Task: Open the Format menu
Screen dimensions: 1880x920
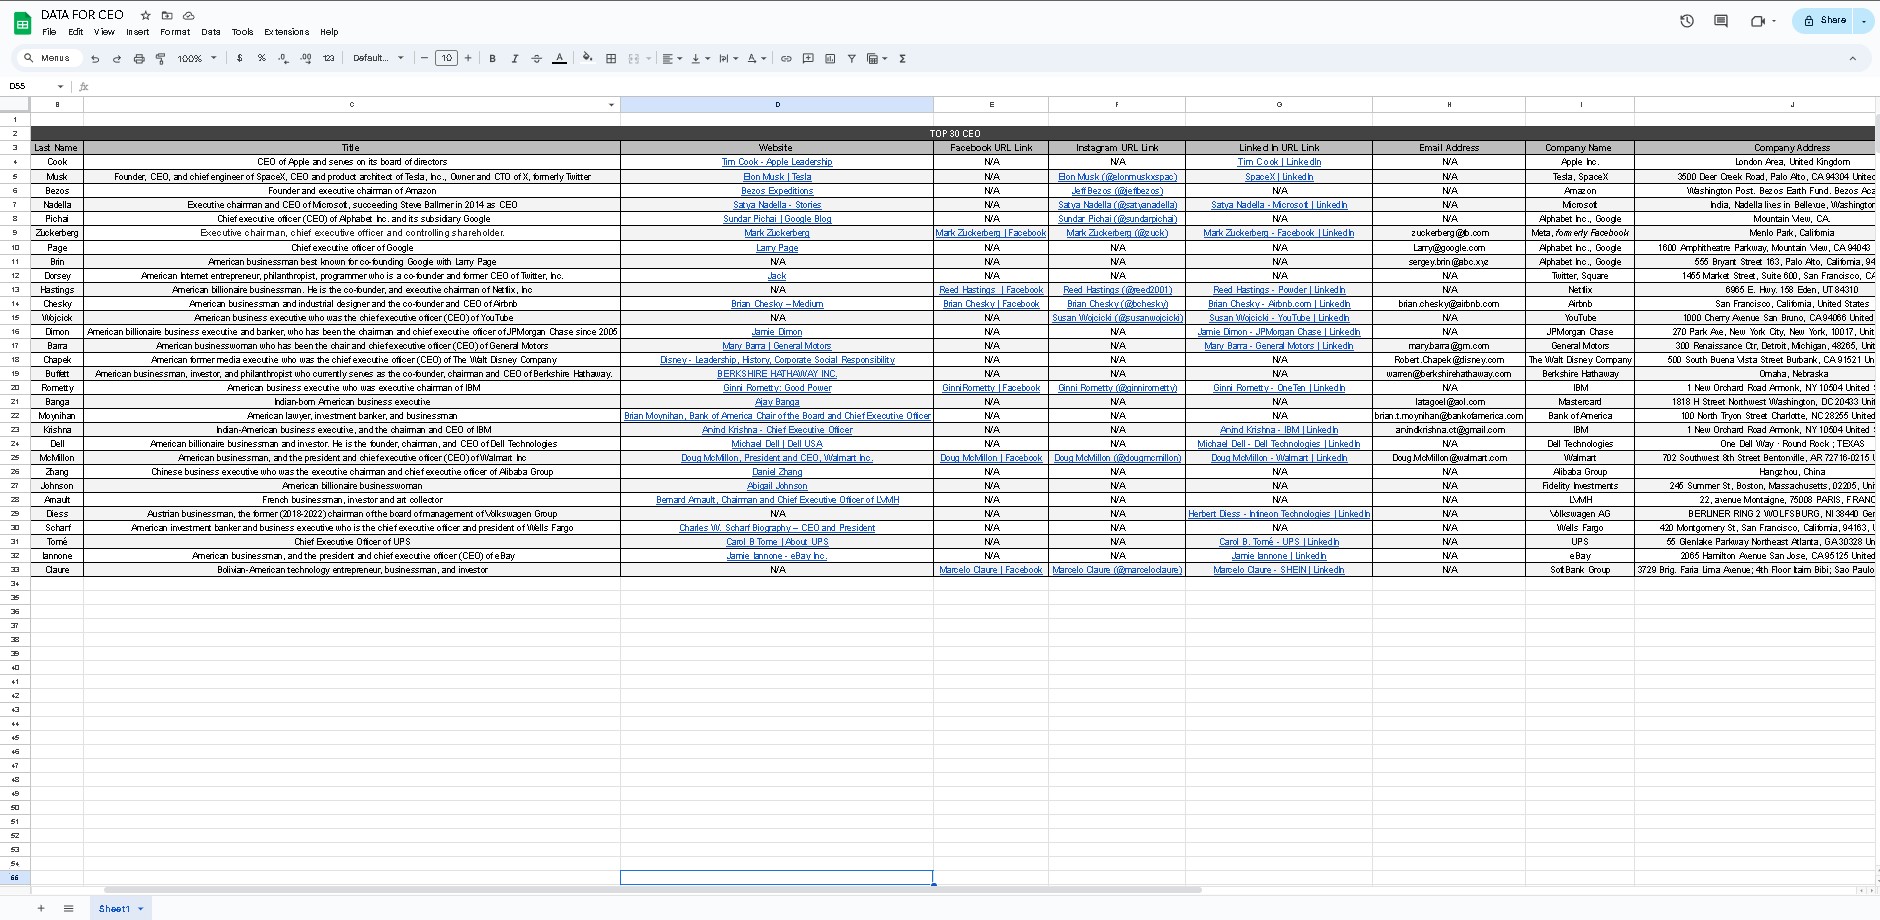Action: pyautogui.click(x=175, y=32)
